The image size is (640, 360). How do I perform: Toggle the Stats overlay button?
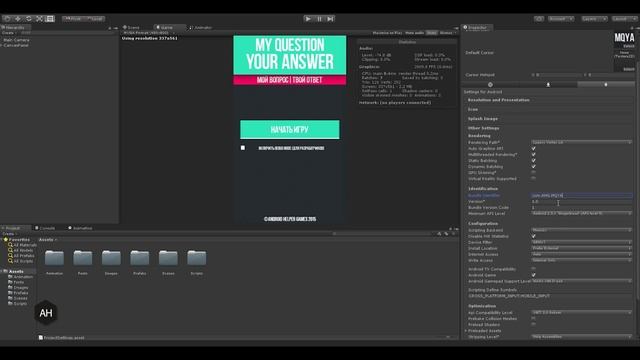[431, 33]
